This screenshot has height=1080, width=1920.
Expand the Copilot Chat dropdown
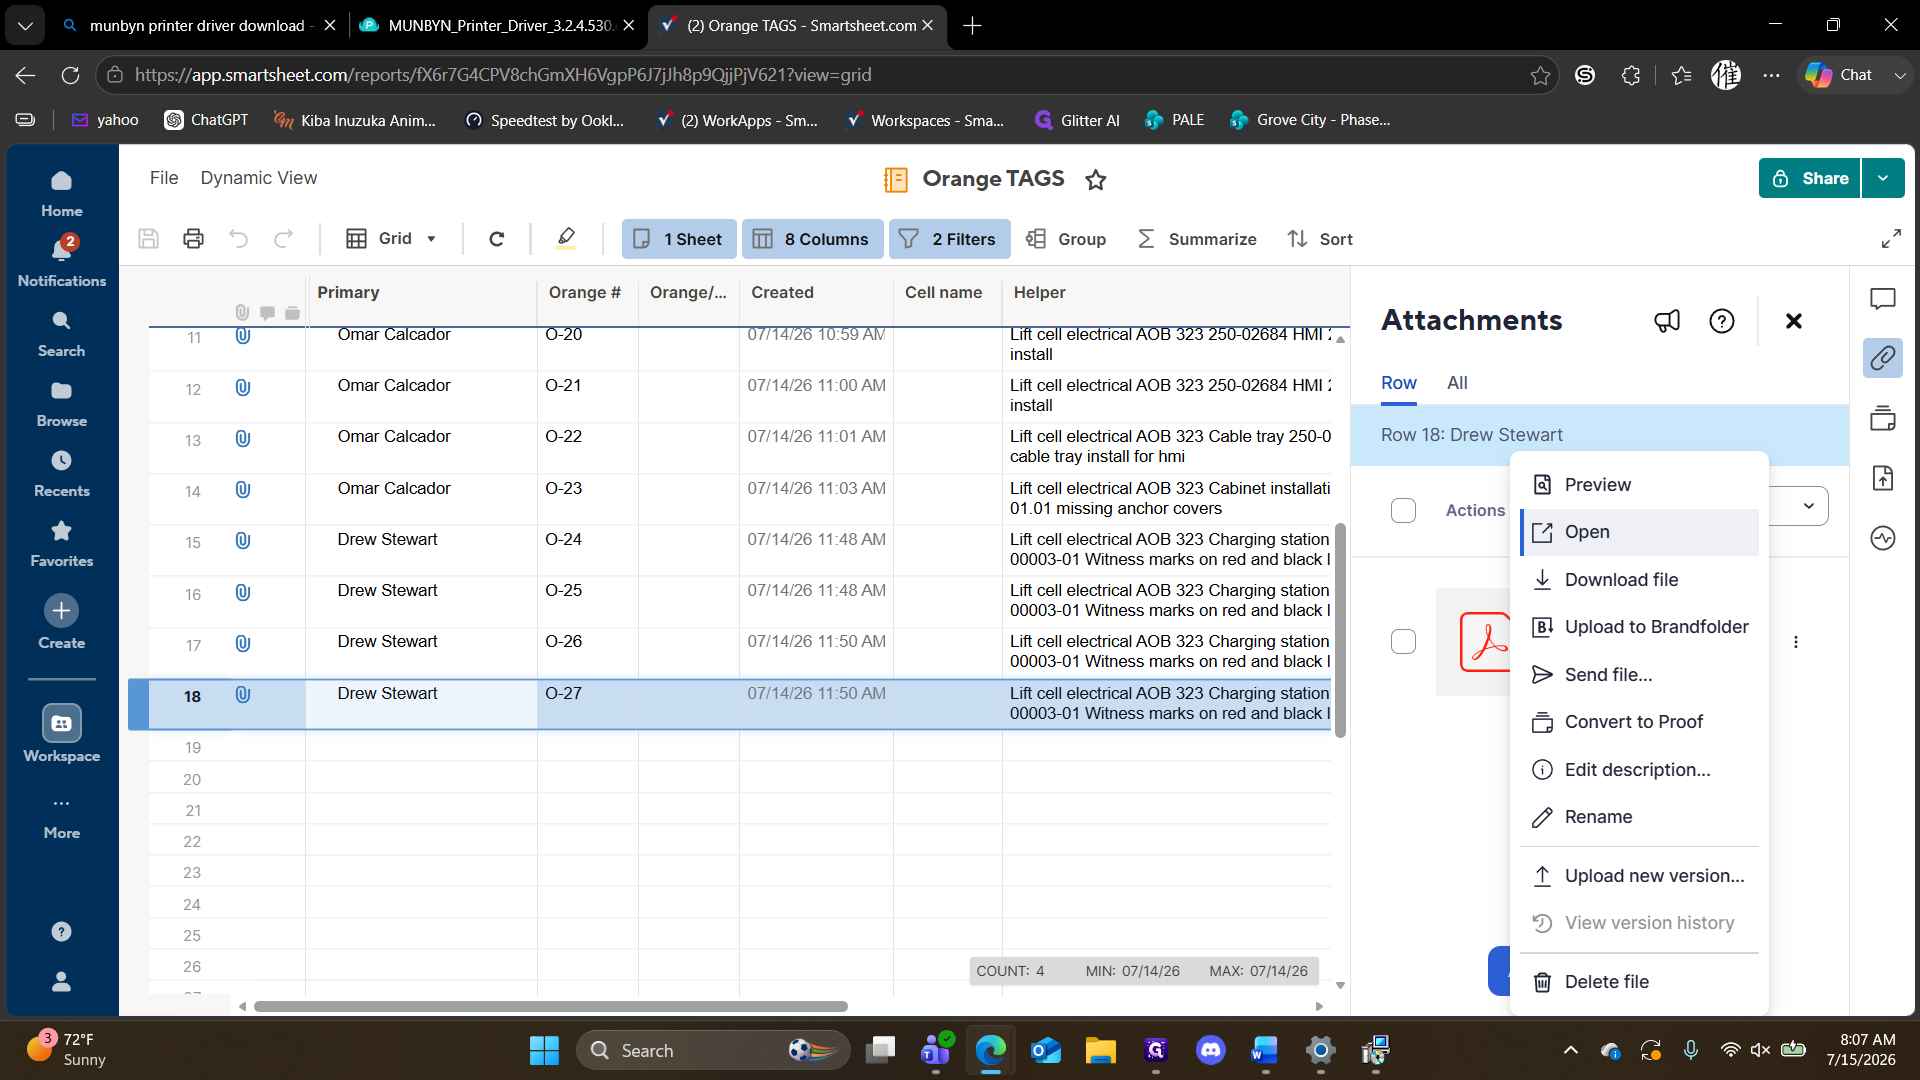click(x=1900, y=75)
